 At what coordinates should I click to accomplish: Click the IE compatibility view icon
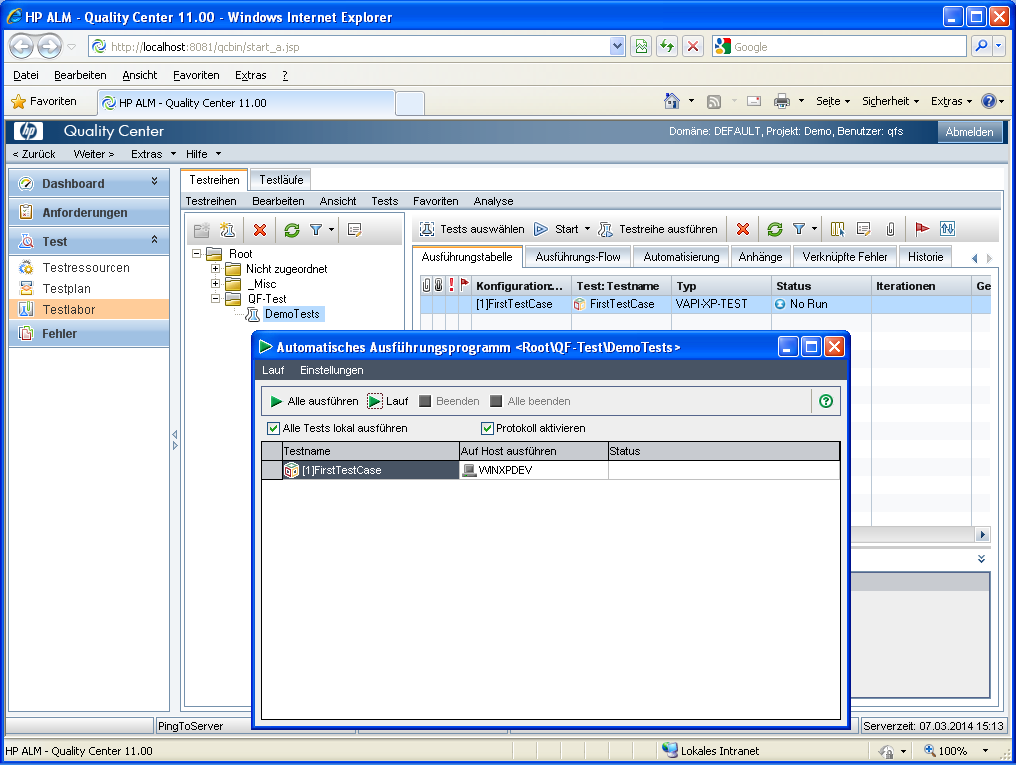pyautogui.click(x=641, y=47)
